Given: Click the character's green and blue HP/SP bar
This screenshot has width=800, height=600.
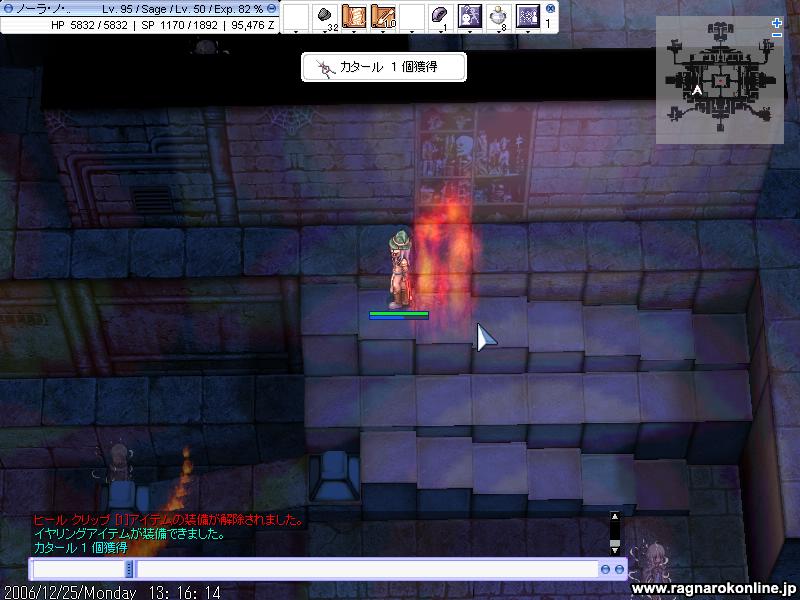Looking at the screenshot, I should pyautogui.click(x=399, y=315).
